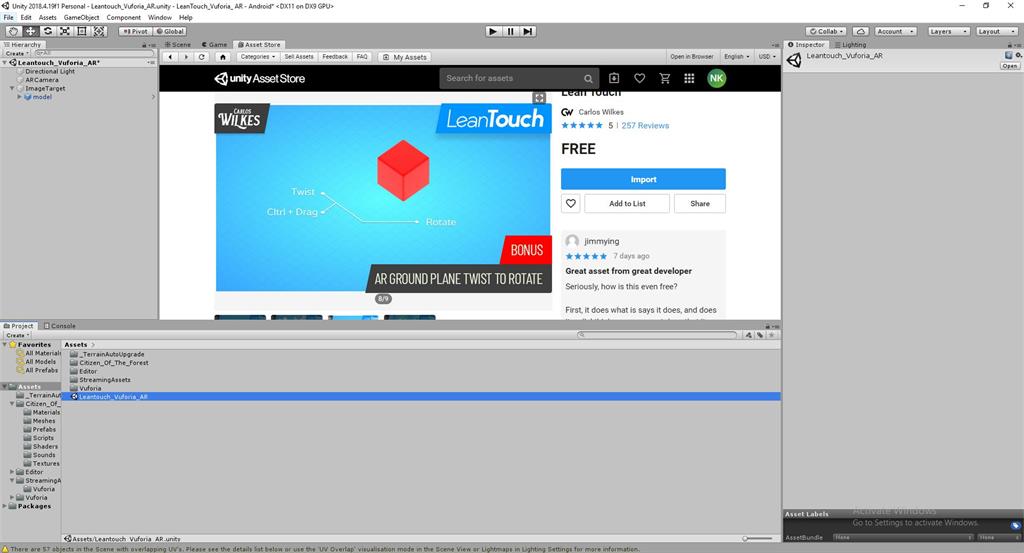This screenshot has height=553, width=1024.
Task: Toggle favorite heart beside Add to List
Action: [x=571, y=204]
